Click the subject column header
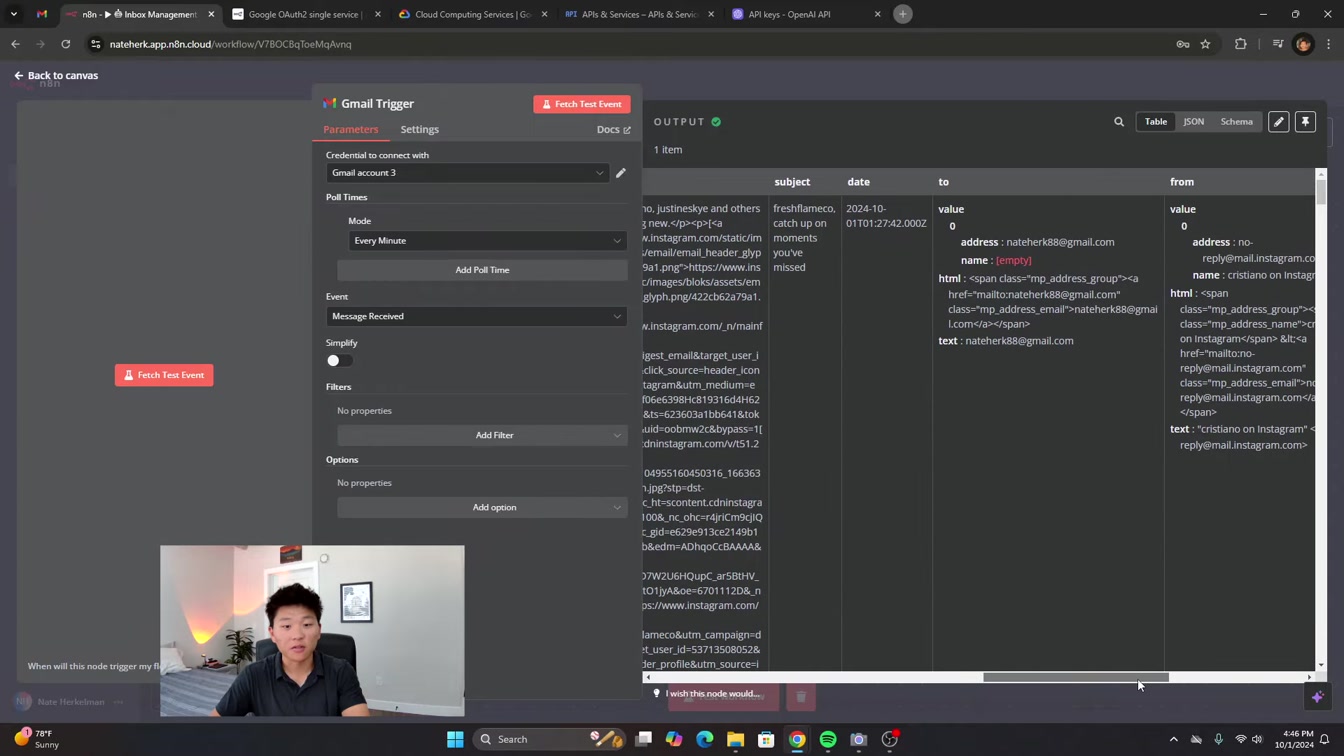The height and width of the screenshot is (756, 1344). [792, 182]
